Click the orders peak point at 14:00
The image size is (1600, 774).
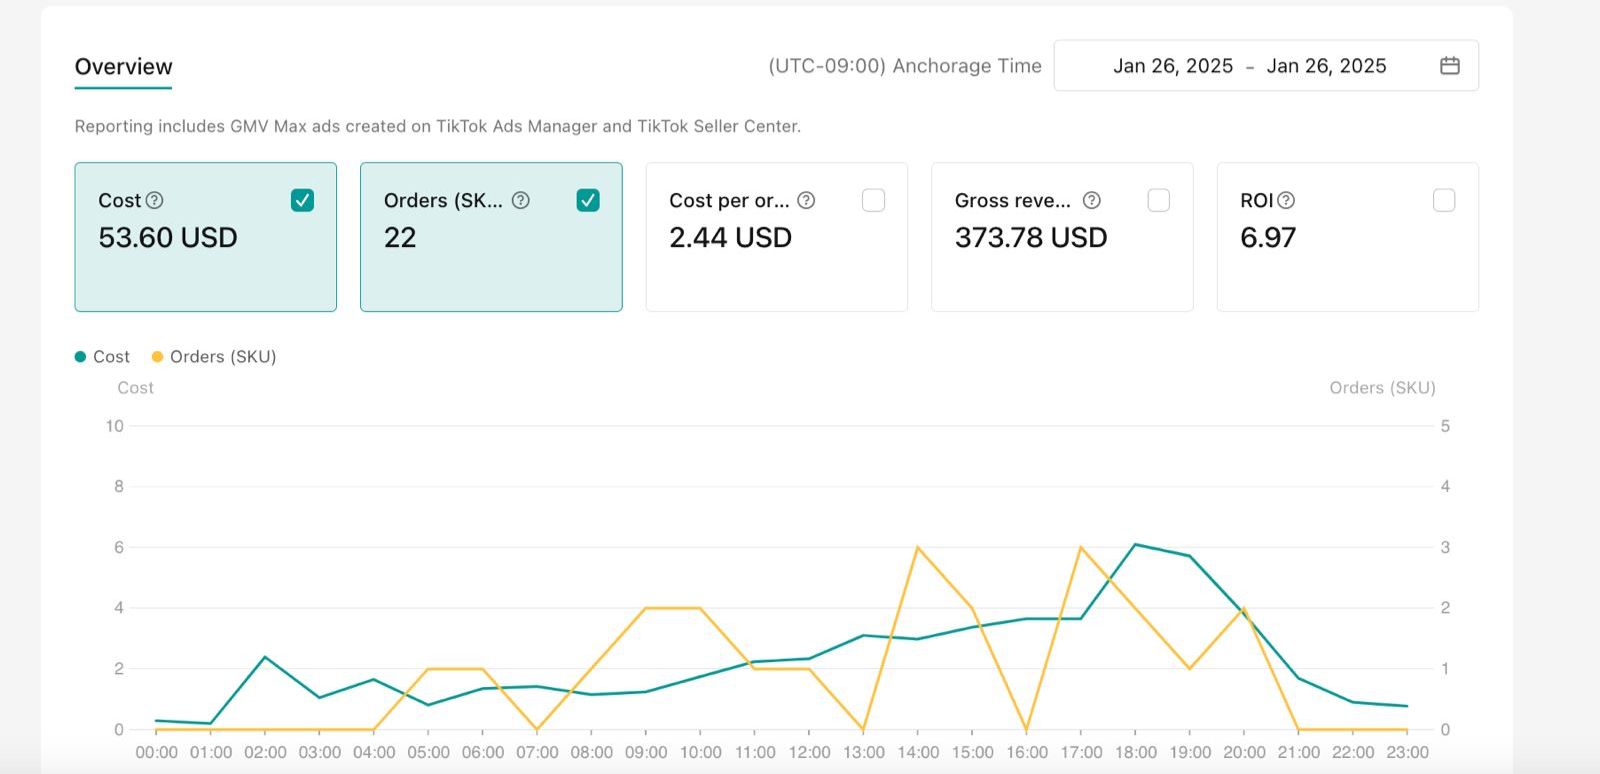[x=918, y=547]
